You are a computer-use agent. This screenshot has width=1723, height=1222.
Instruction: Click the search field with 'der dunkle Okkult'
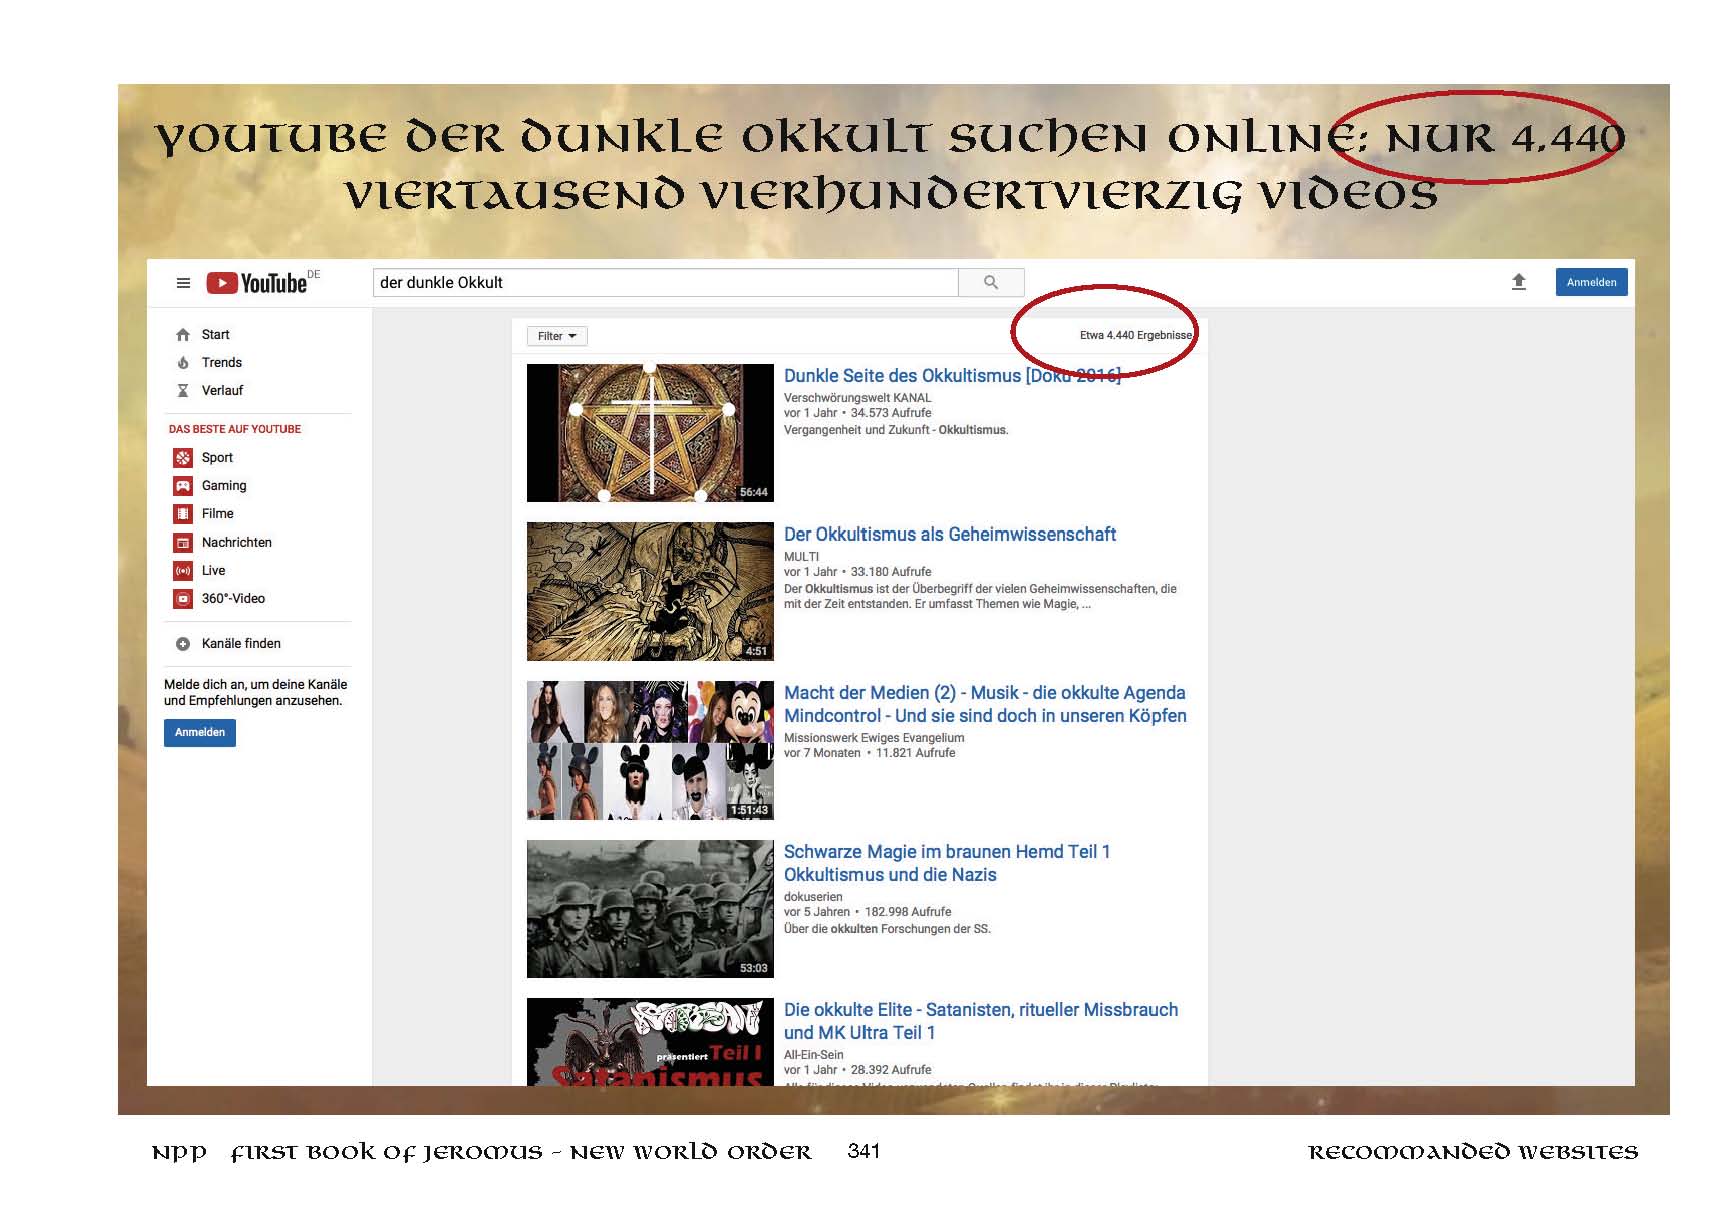[665, 283]
